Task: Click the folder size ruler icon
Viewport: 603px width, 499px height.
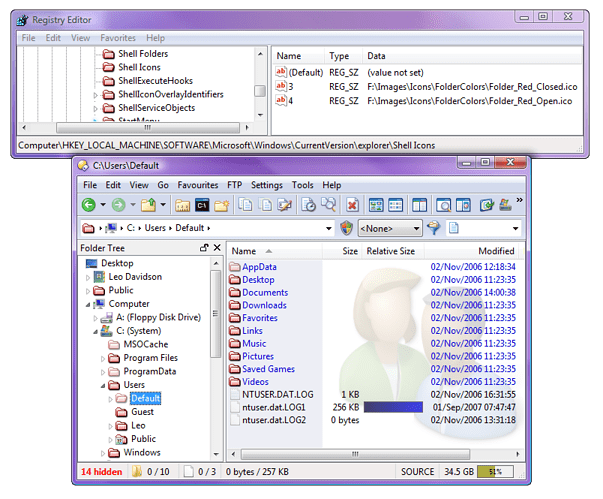Action: coord(182,205)
